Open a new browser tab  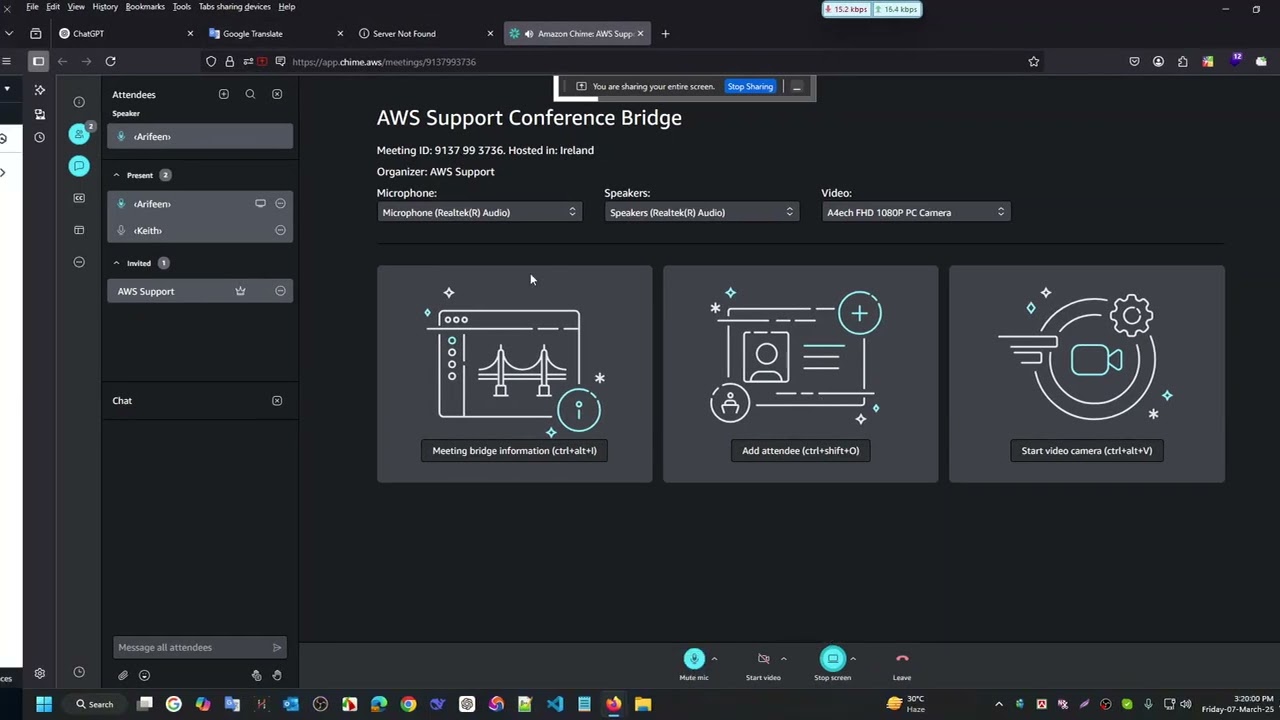tap(665, 34)
